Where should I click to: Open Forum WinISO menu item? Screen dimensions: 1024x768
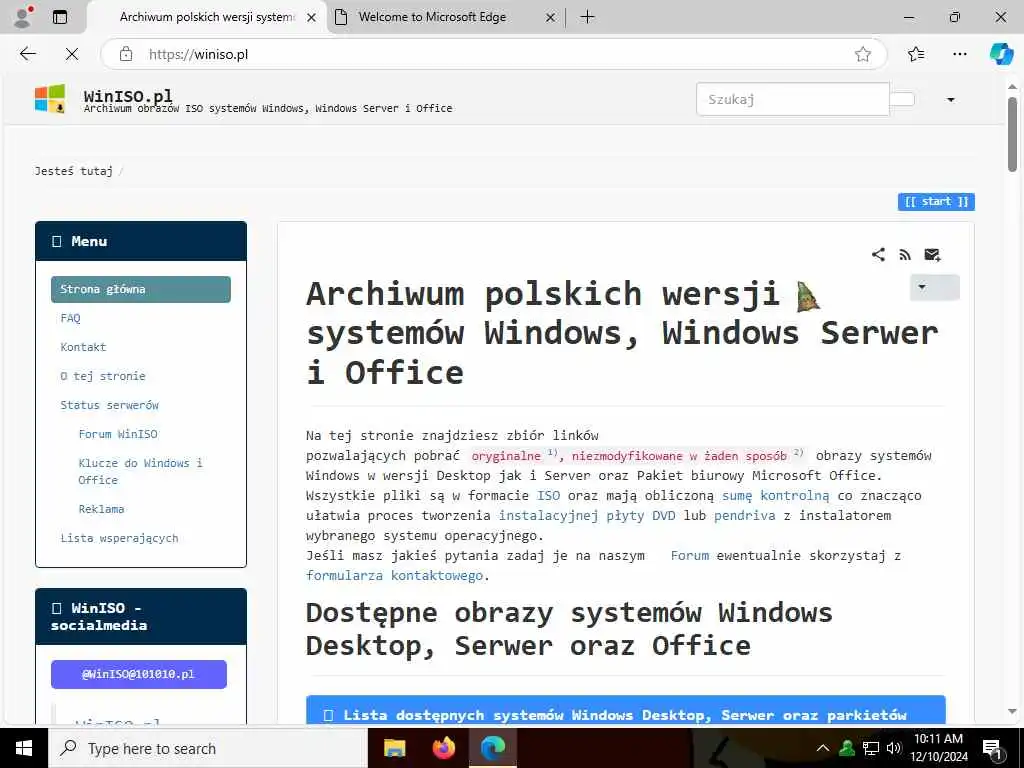pos(118,434)
